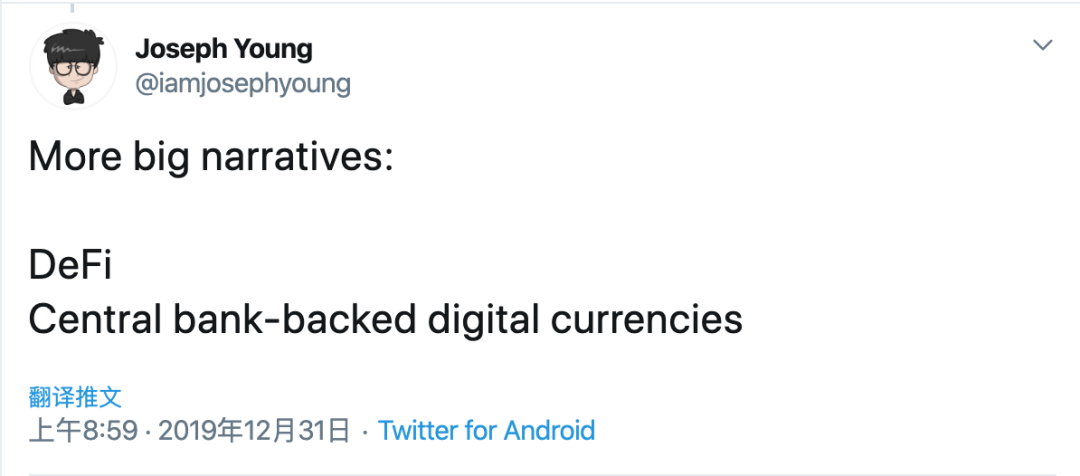
Task: Click the 翻译推文 translate tweet link
Action: 75,396
